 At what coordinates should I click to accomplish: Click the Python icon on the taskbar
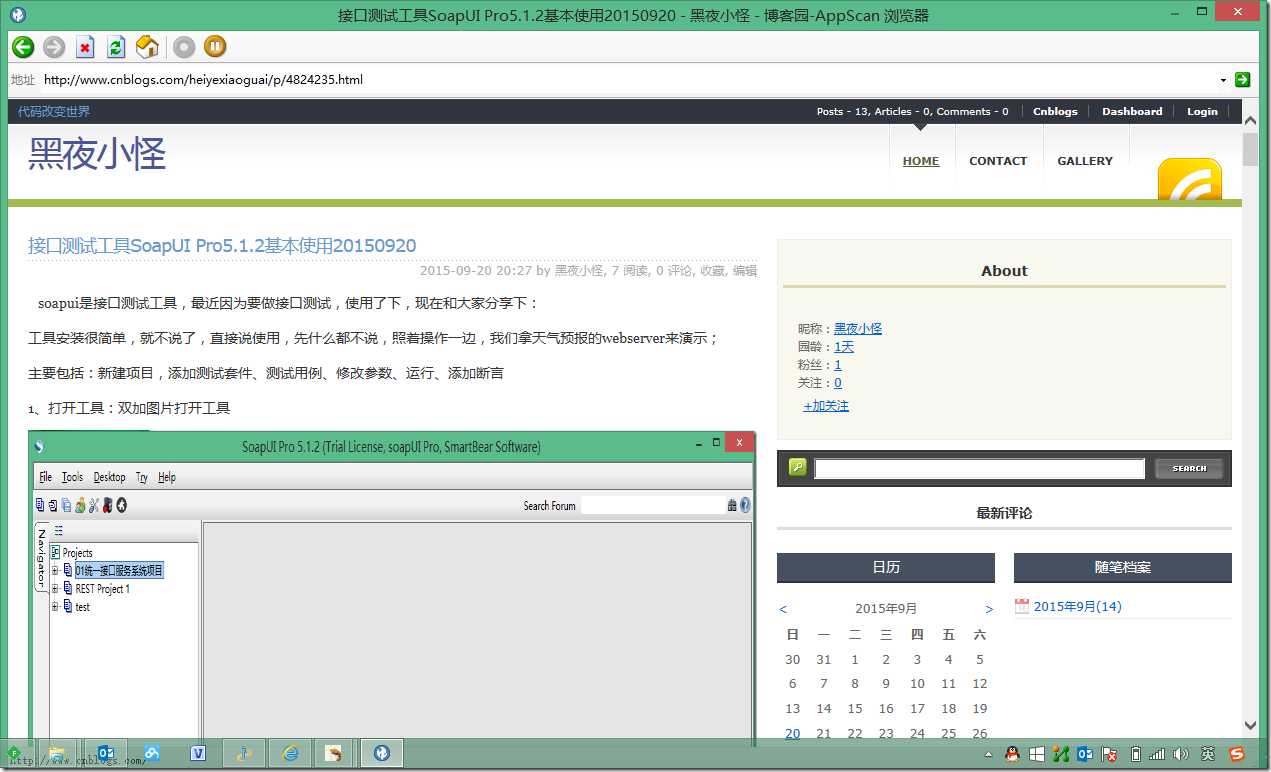(x=243, y=753)
